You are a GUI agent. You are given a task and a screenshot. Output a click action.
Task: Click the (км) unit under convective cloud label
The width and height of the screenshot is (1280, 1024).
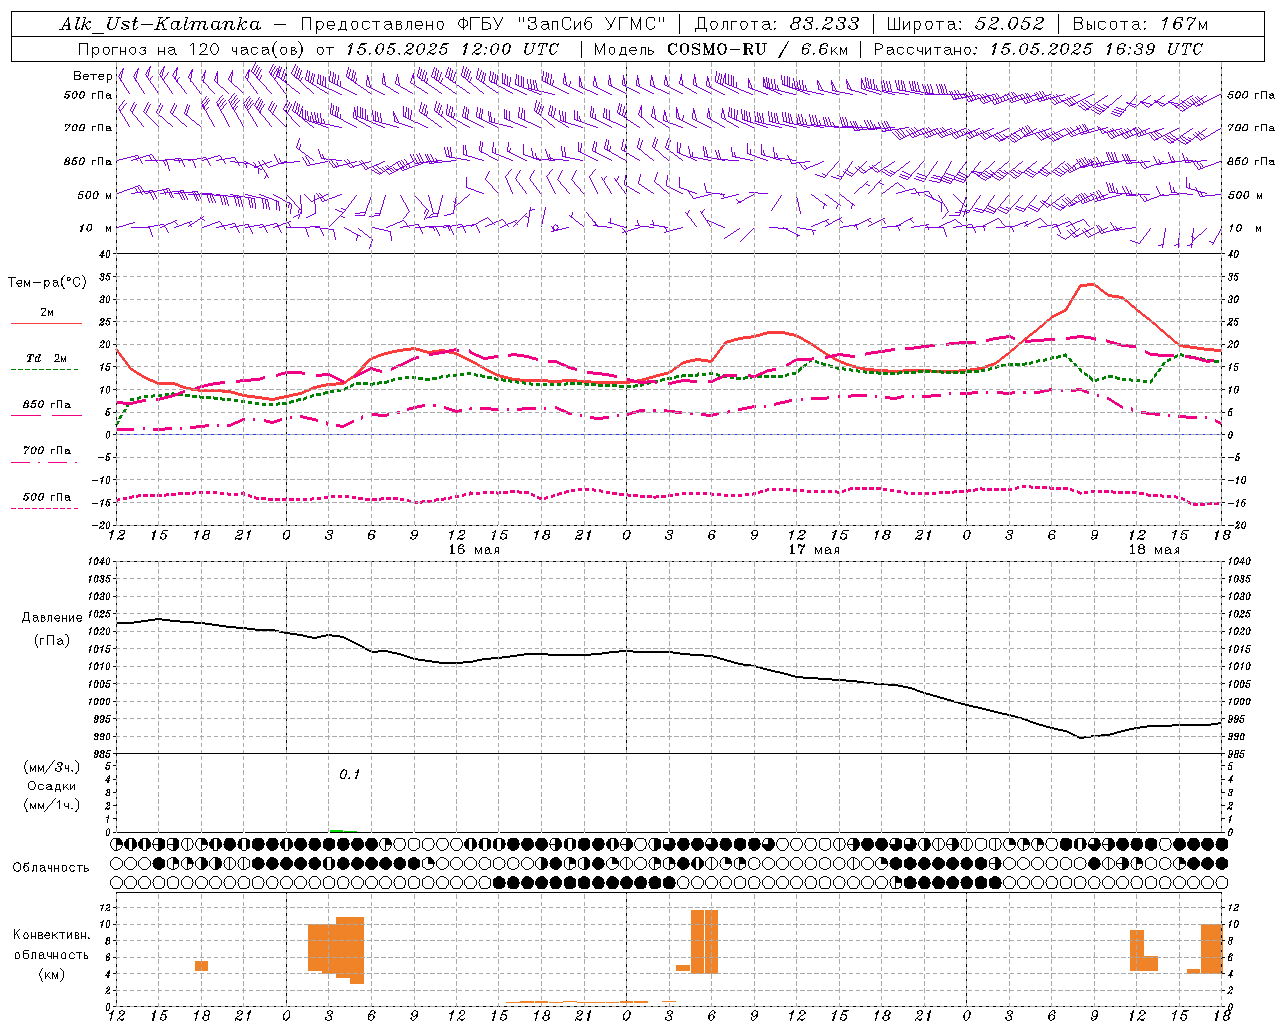(51, 974)
